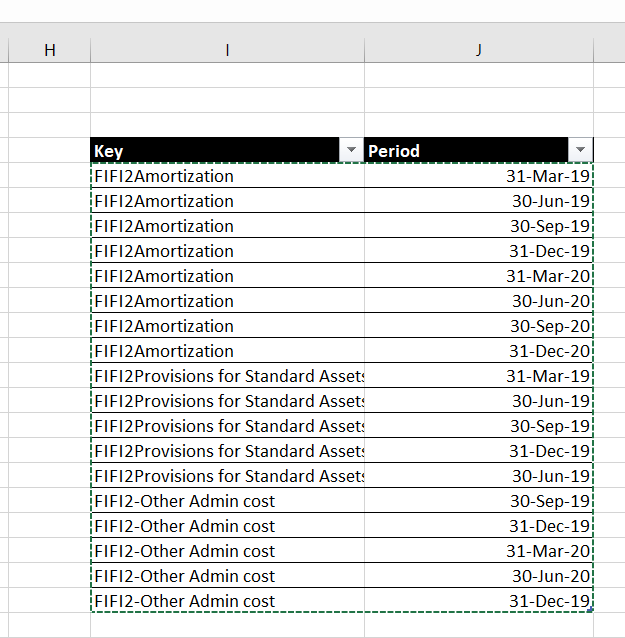Viewport: 625px width, 638px height.
Task: Select FIFI2Amortization cell in the 30-Sep-19 row
Action: [x=227, y=226]
